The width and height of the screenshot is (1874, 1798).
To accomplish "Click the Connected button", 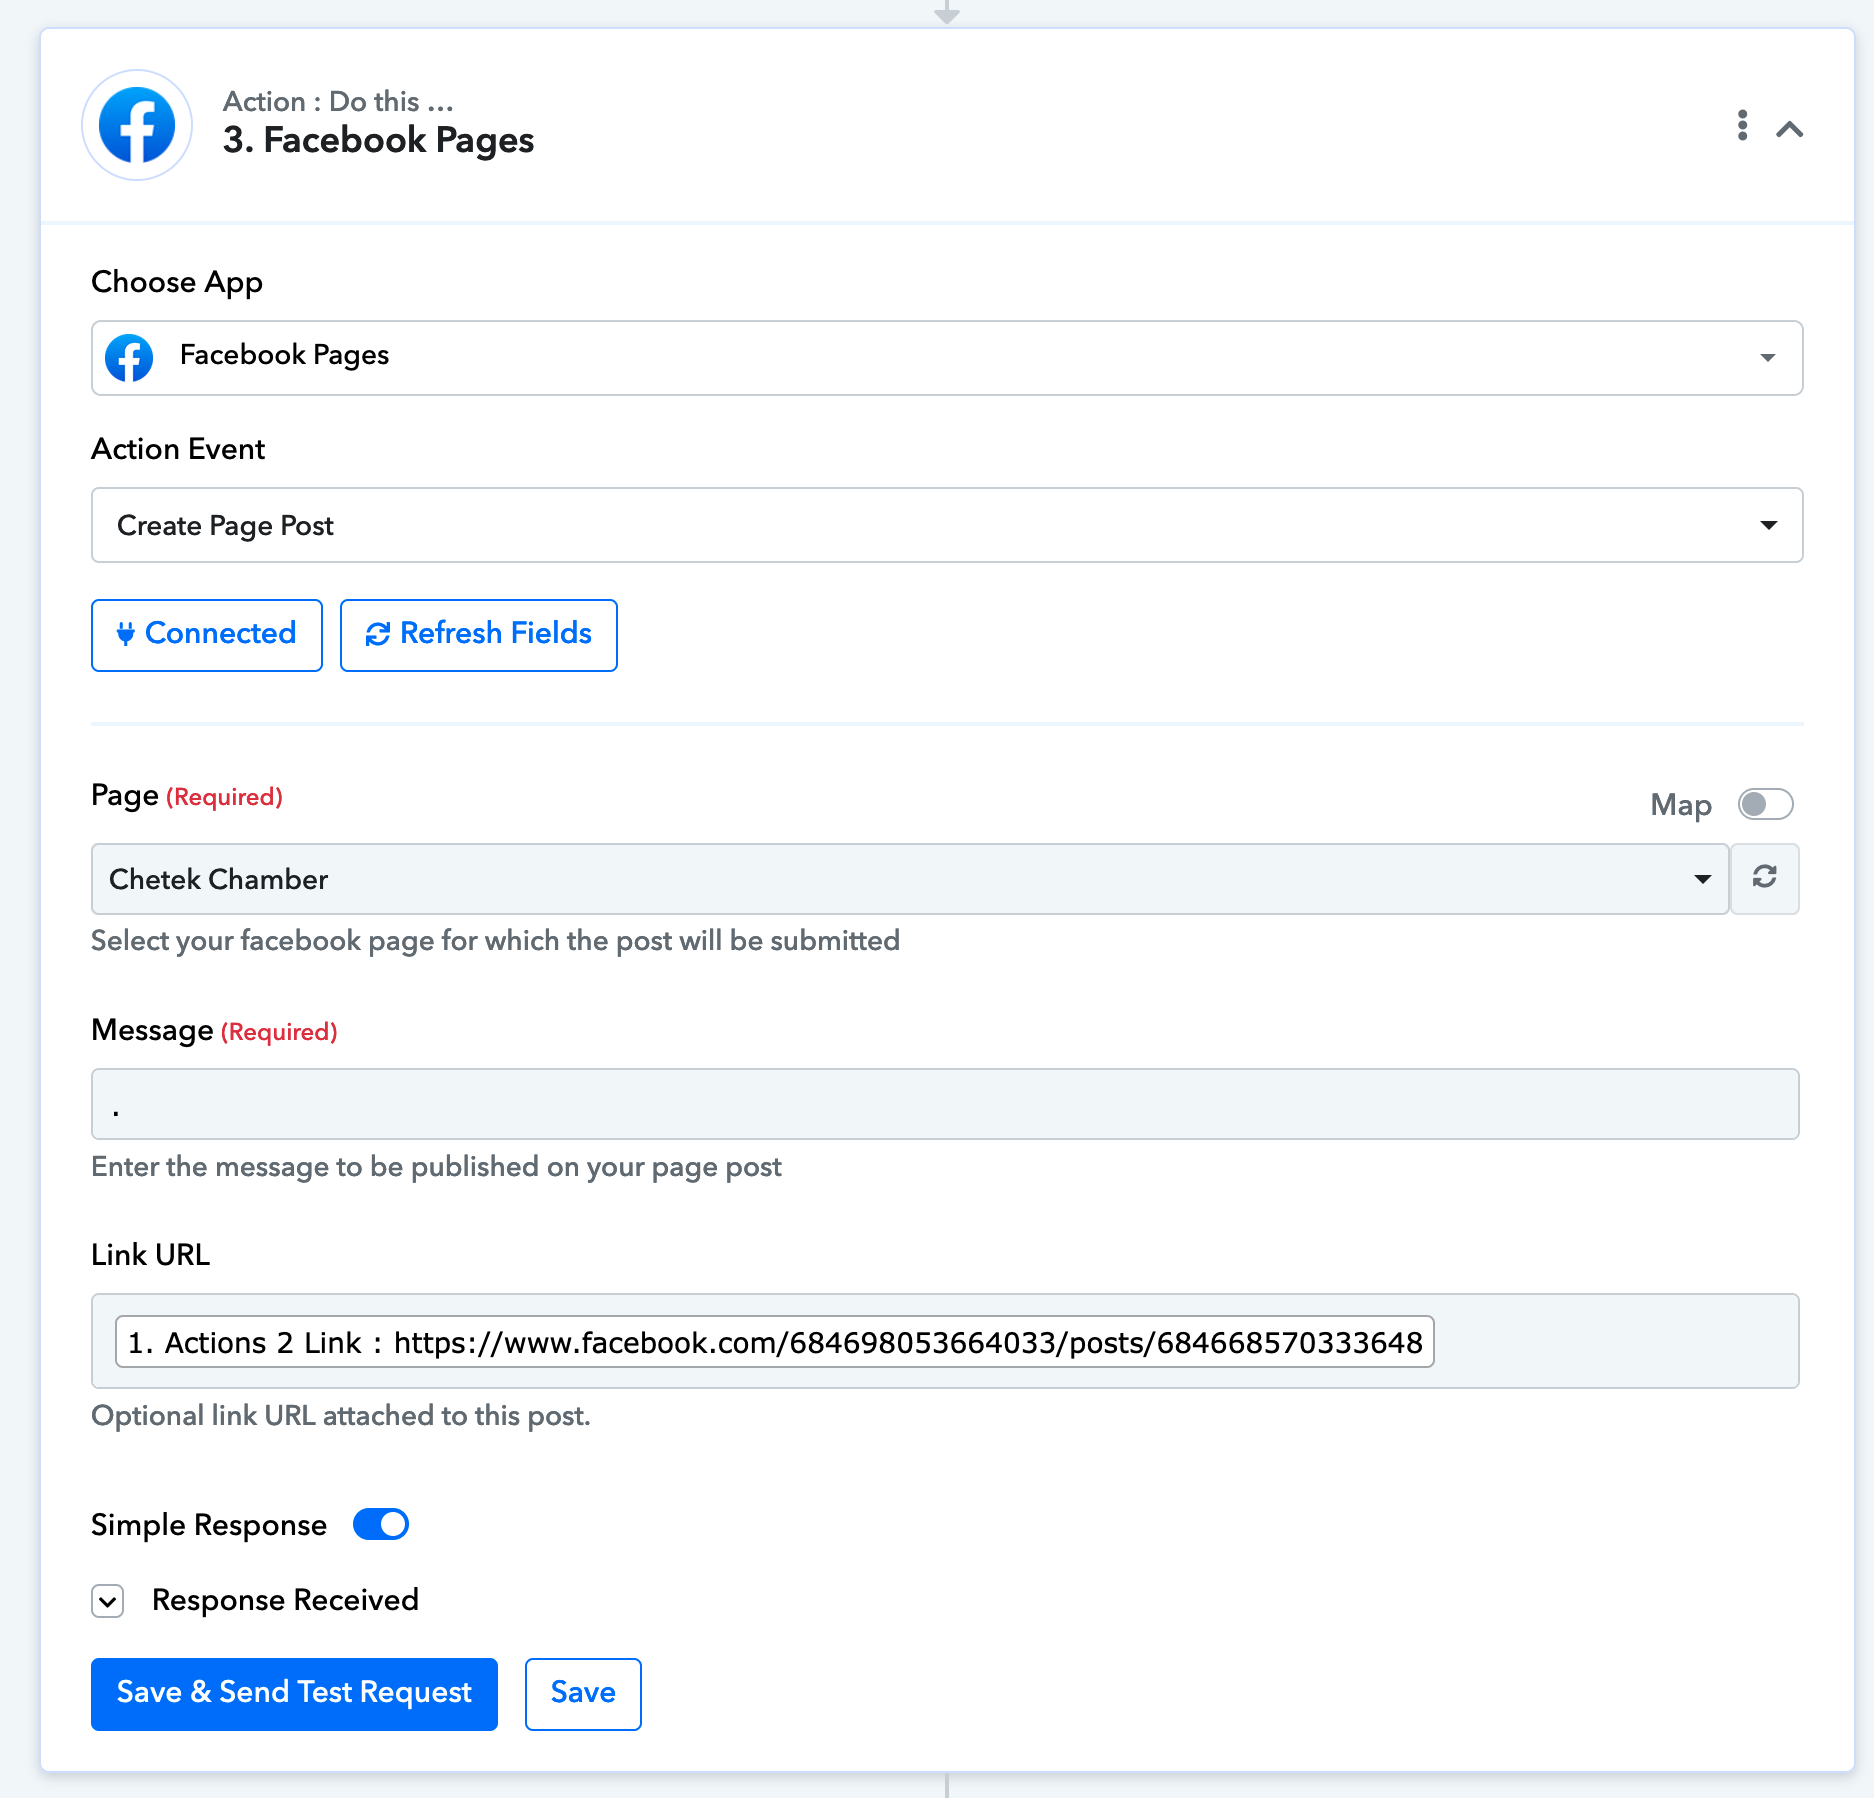I will click(x=207, y=635).
